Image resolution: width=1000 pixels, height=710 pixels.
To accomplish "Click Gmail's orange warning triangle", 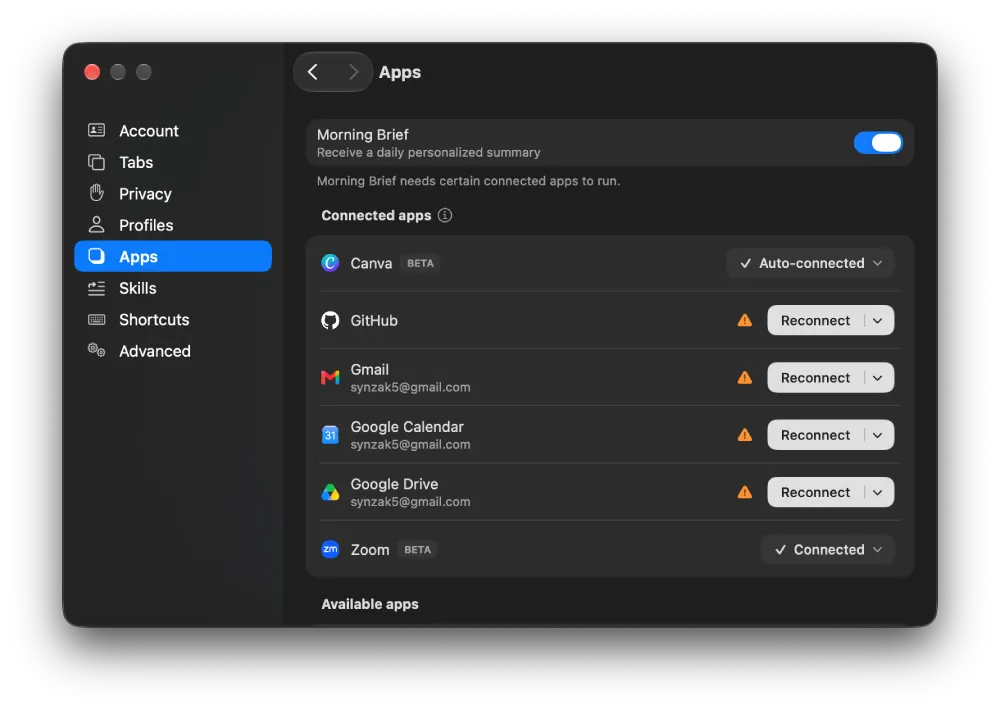I will pyautogui.click(x=744, y=378).
